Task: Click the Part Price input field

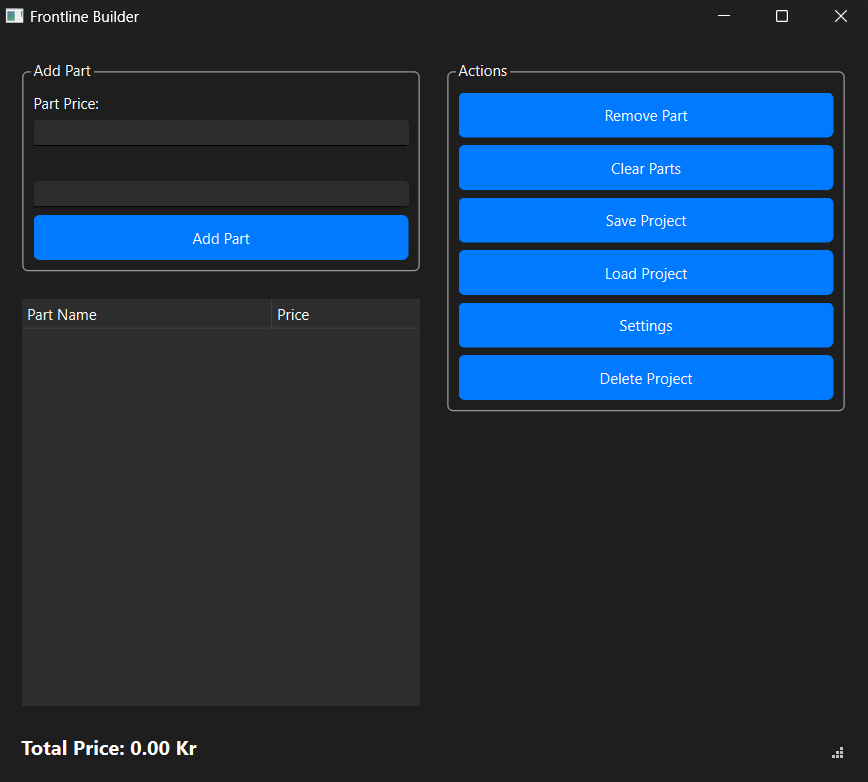Action: 220,132
